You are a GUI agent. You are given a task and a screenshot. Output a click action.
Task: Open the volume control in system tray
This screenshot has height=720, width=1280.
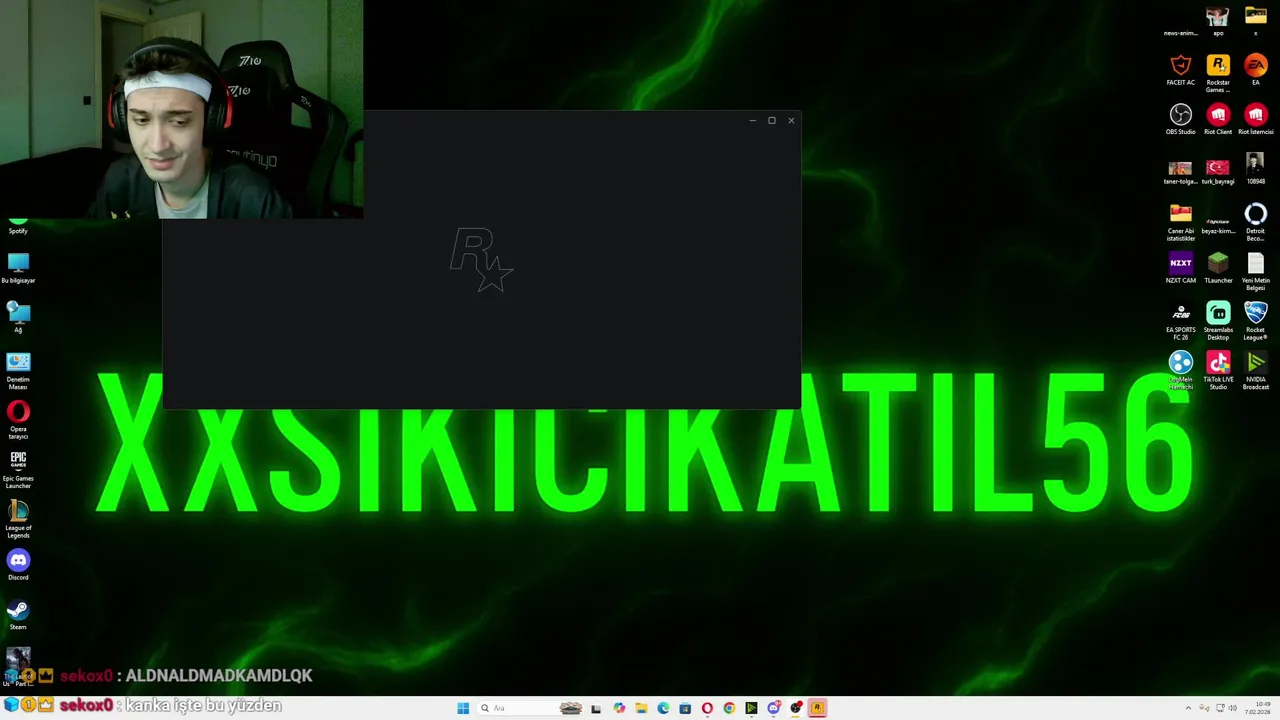point(1232,708)
